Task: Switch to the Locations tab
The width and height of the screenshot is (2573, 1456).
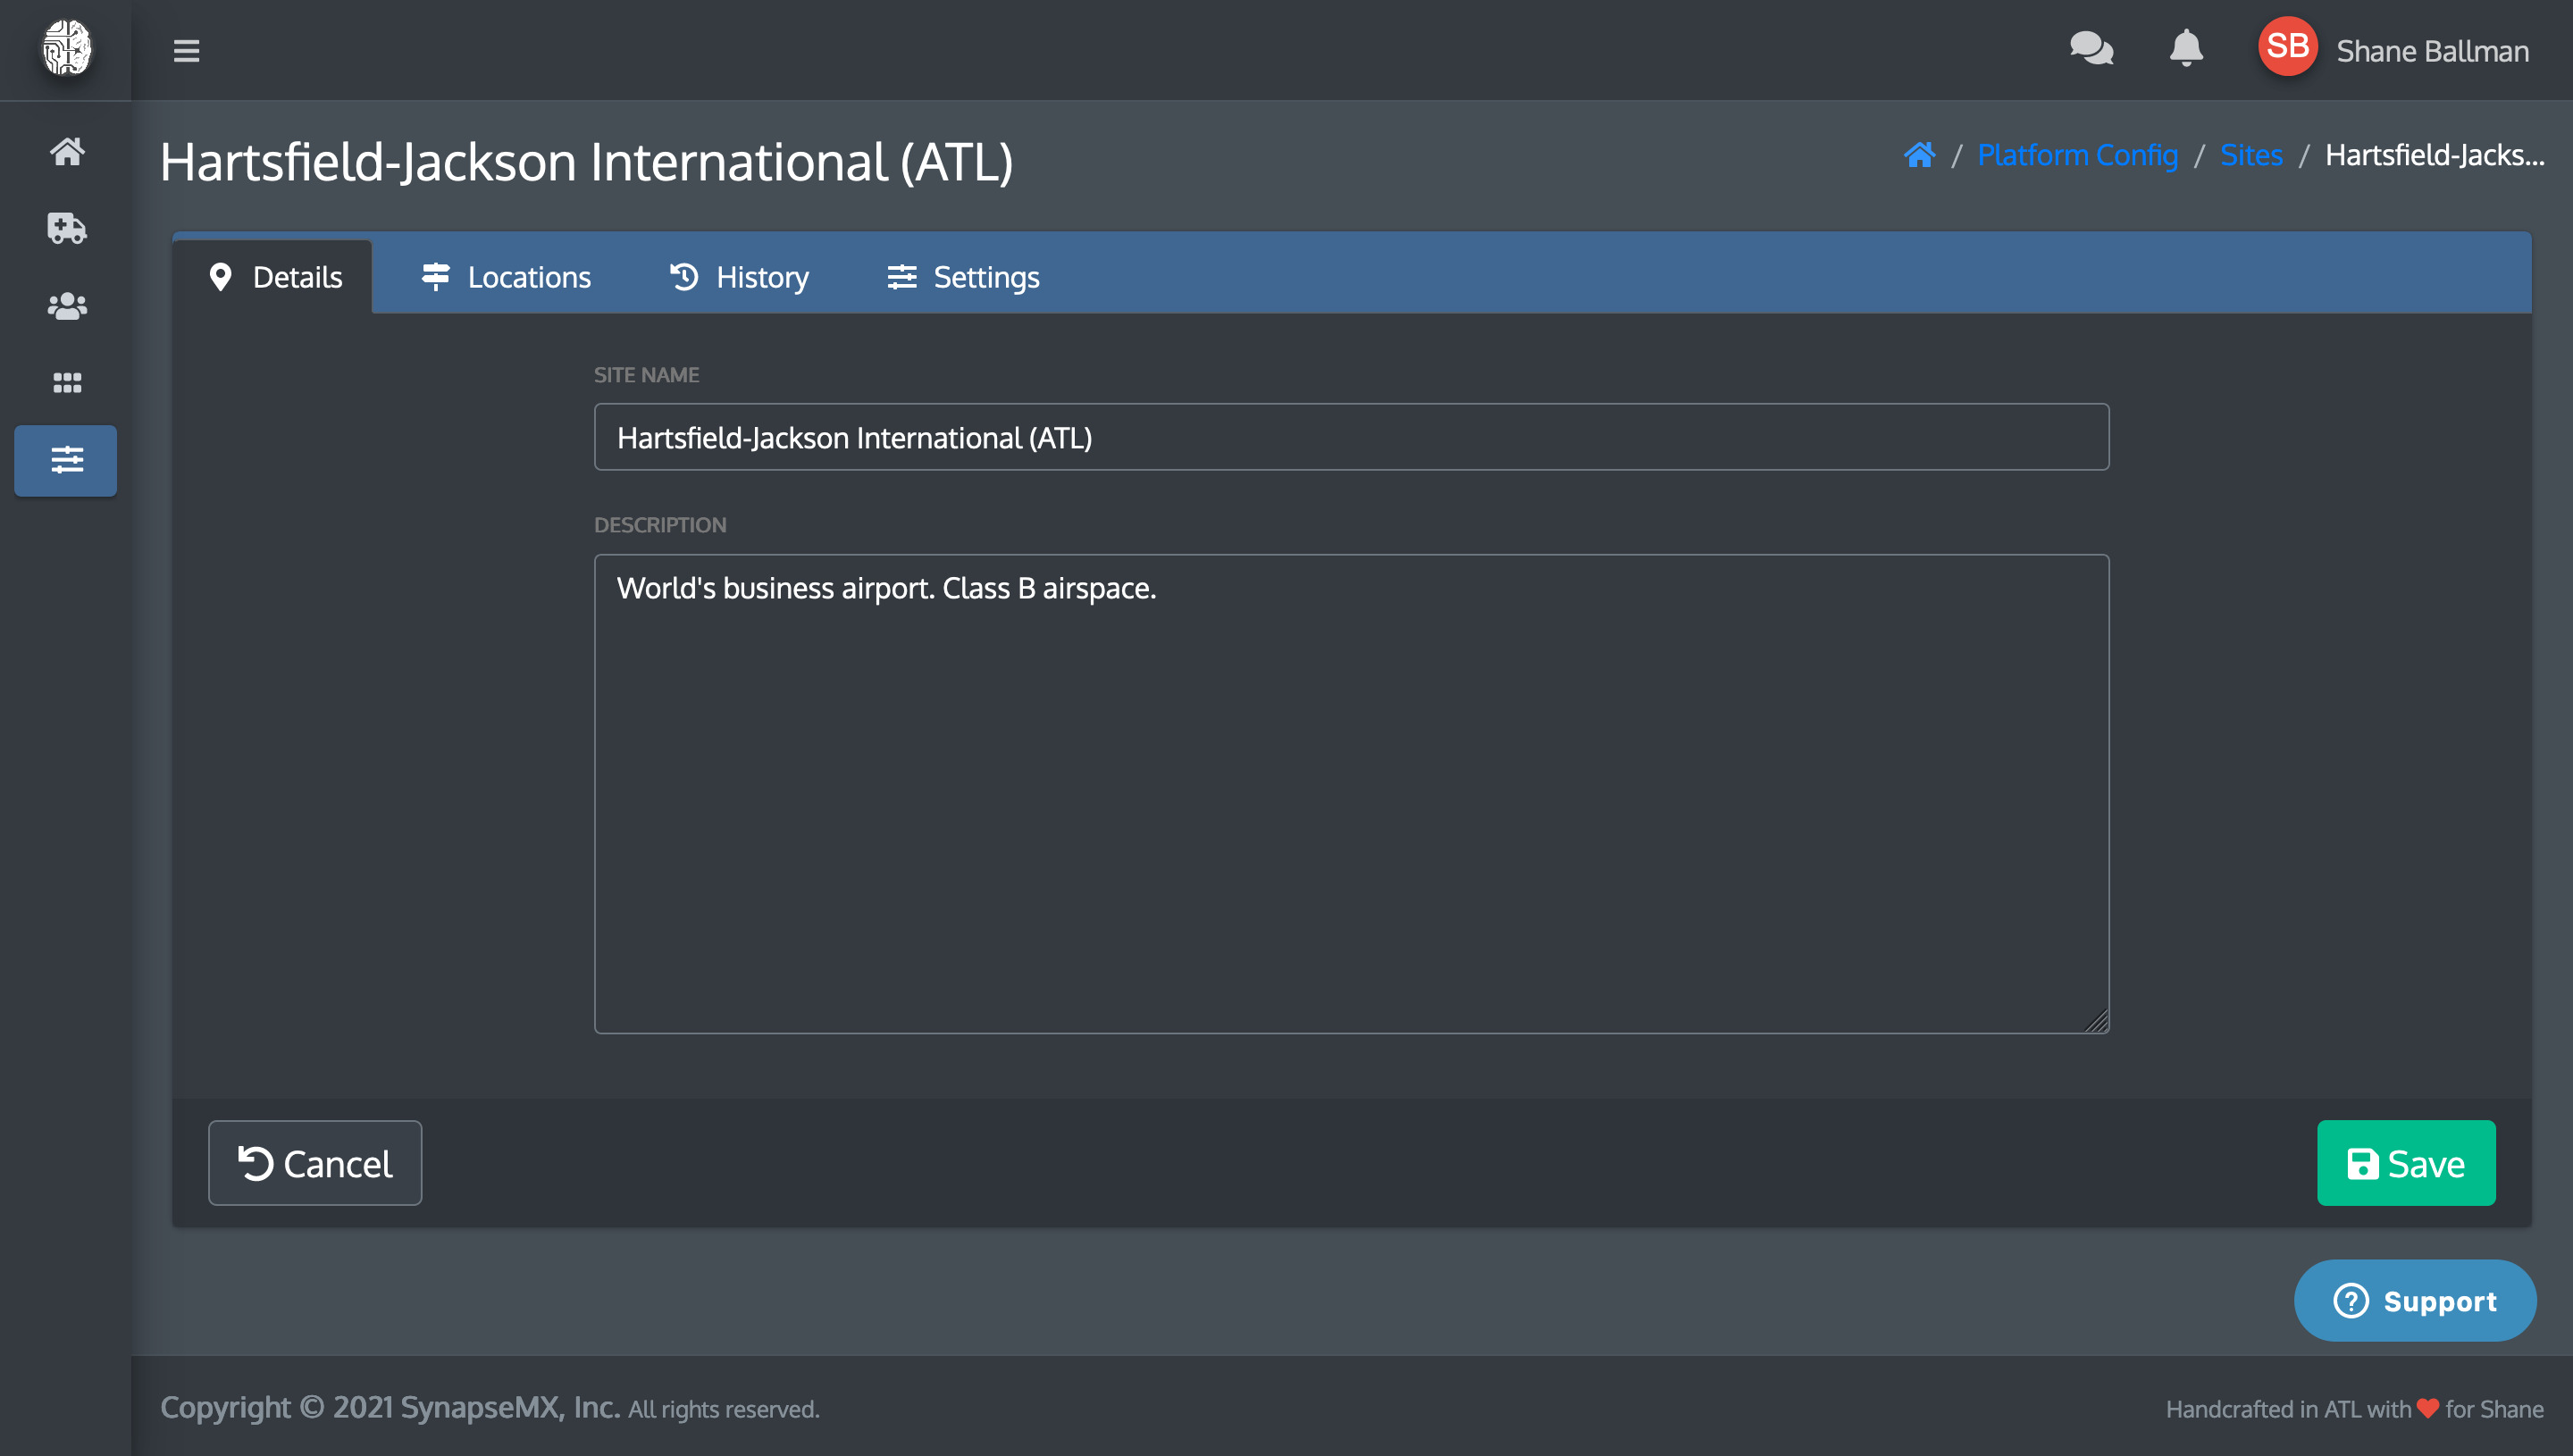Action: tap(505, 277)
